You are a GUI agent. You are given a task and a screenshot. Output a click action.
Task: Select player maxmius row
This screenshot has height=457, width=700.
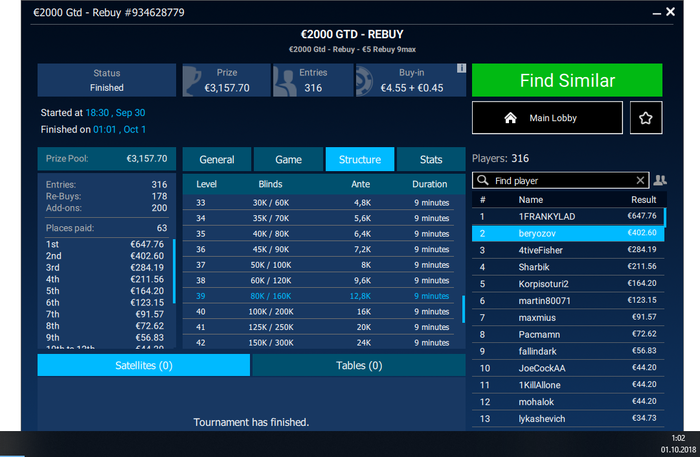[568, 318]
